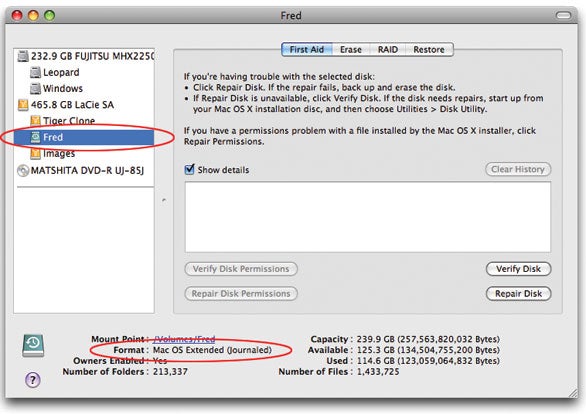Click the Verify Disk Permissions button
The width and height of the screenshot is (586, 414).
tap(241, 269)
